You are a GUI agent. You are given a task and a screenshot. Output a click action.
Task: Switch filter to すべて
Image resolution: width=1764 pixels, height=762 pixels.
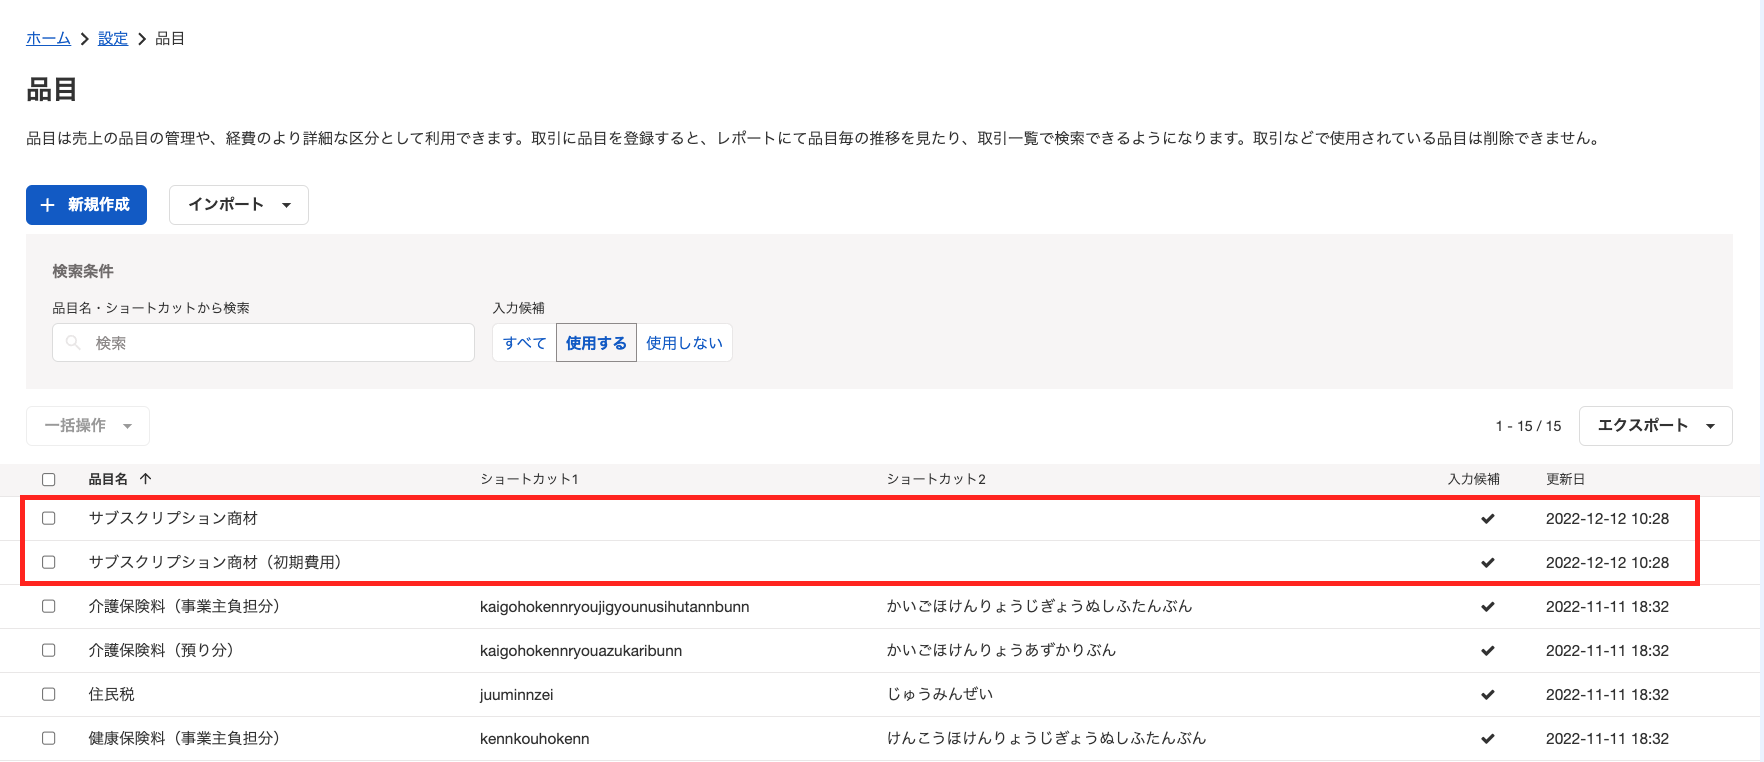tap(524, 343)
